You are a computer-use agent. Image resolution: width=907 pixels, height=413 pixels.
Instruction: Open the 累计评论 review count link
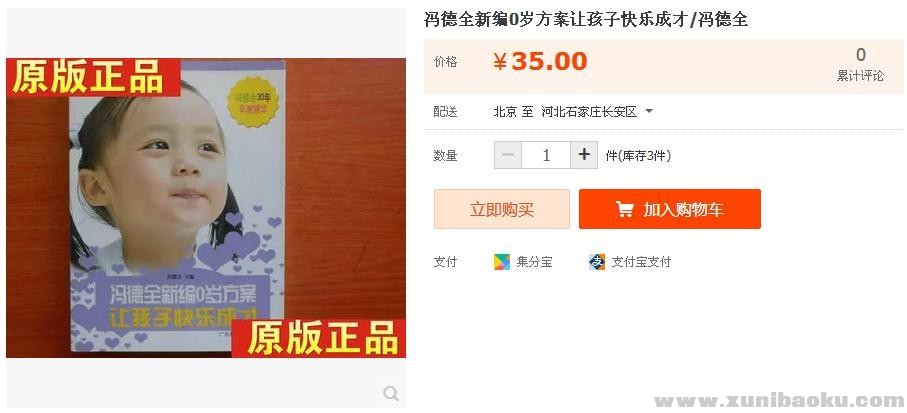coord(861,76)
